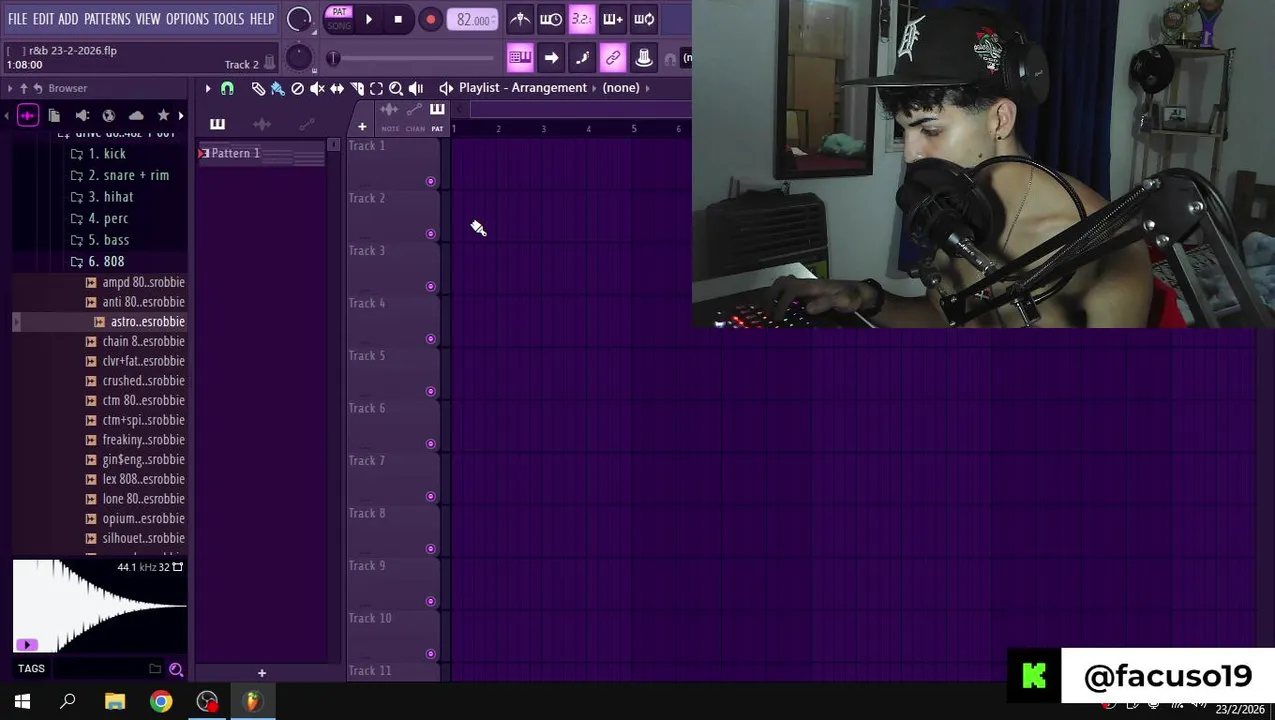Screen dimensions: 1275x720
Task: Switch to browser Files tab icon
Action: 54,115
